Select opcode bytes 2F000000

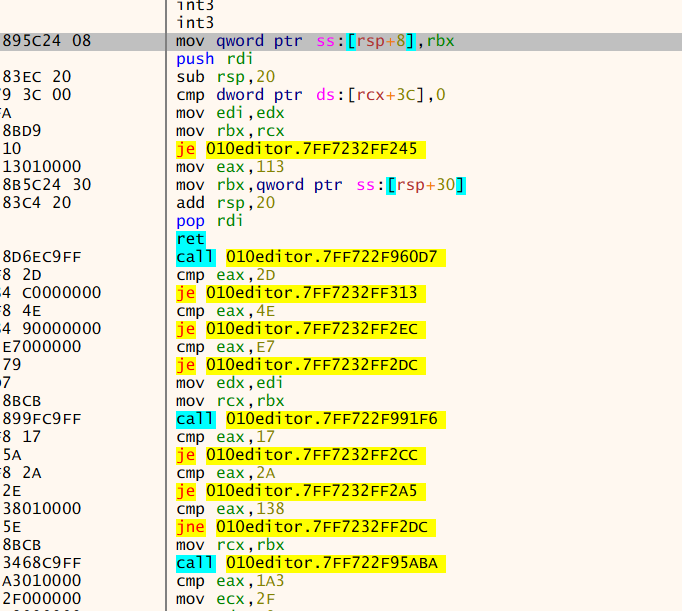click(42, 599)
